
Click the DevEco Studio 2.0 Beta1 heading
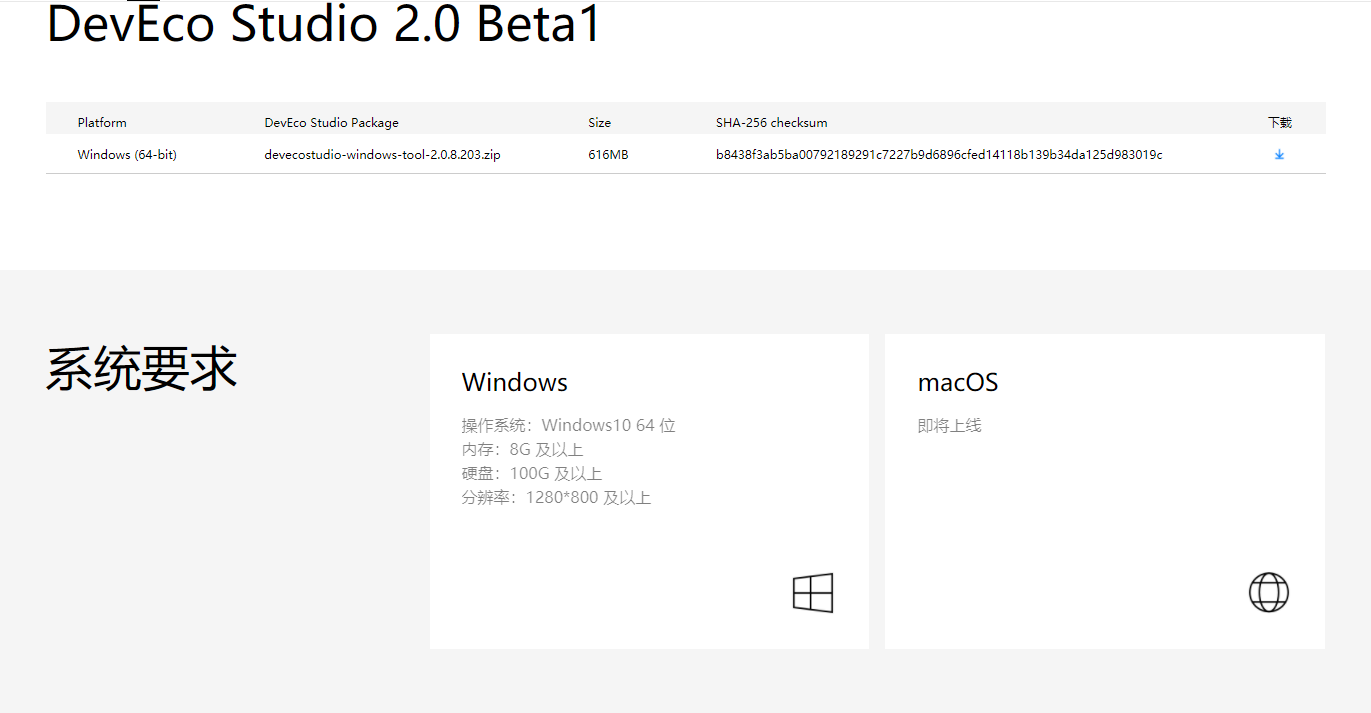[x=324, y=24]
